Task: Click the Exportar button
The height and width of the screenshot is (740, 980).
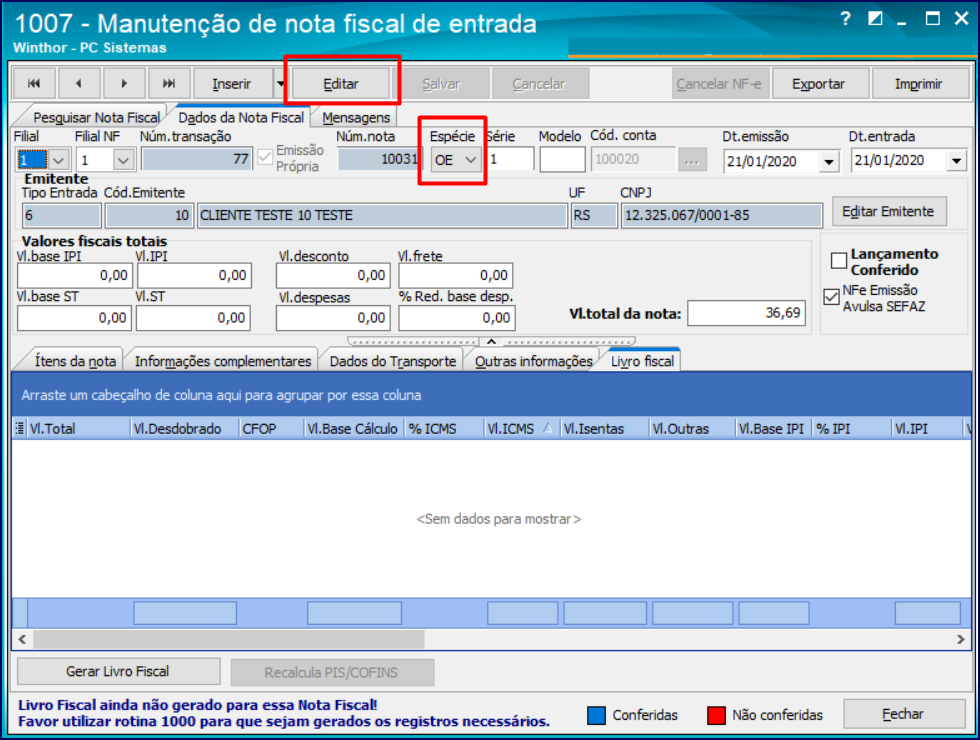Action: pos(819,83)
